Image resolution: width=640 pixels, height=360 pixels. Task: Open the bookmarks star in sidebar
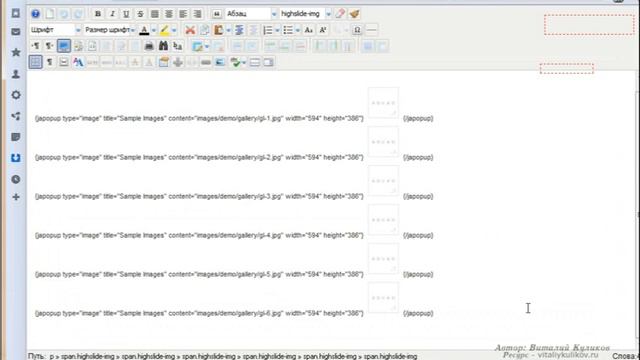(16, 52)
